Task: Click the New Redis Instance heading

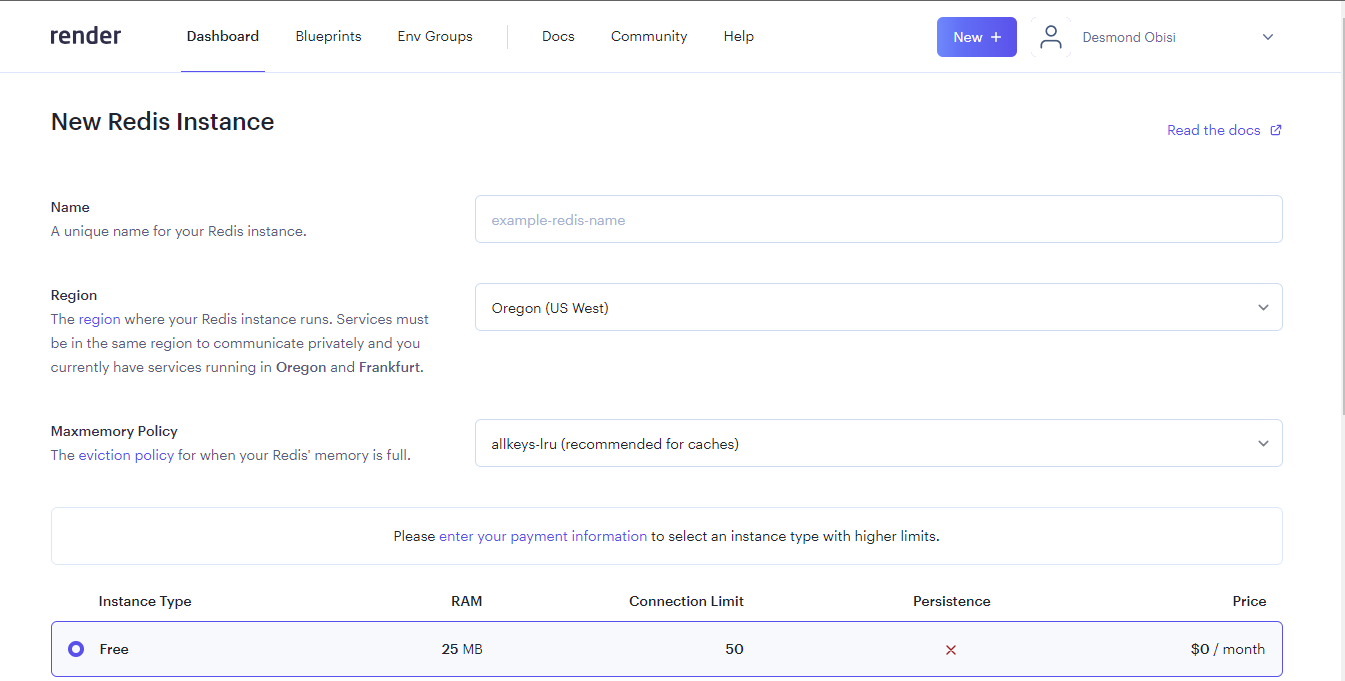Action: pyautogui.click(x=162, y=122)
